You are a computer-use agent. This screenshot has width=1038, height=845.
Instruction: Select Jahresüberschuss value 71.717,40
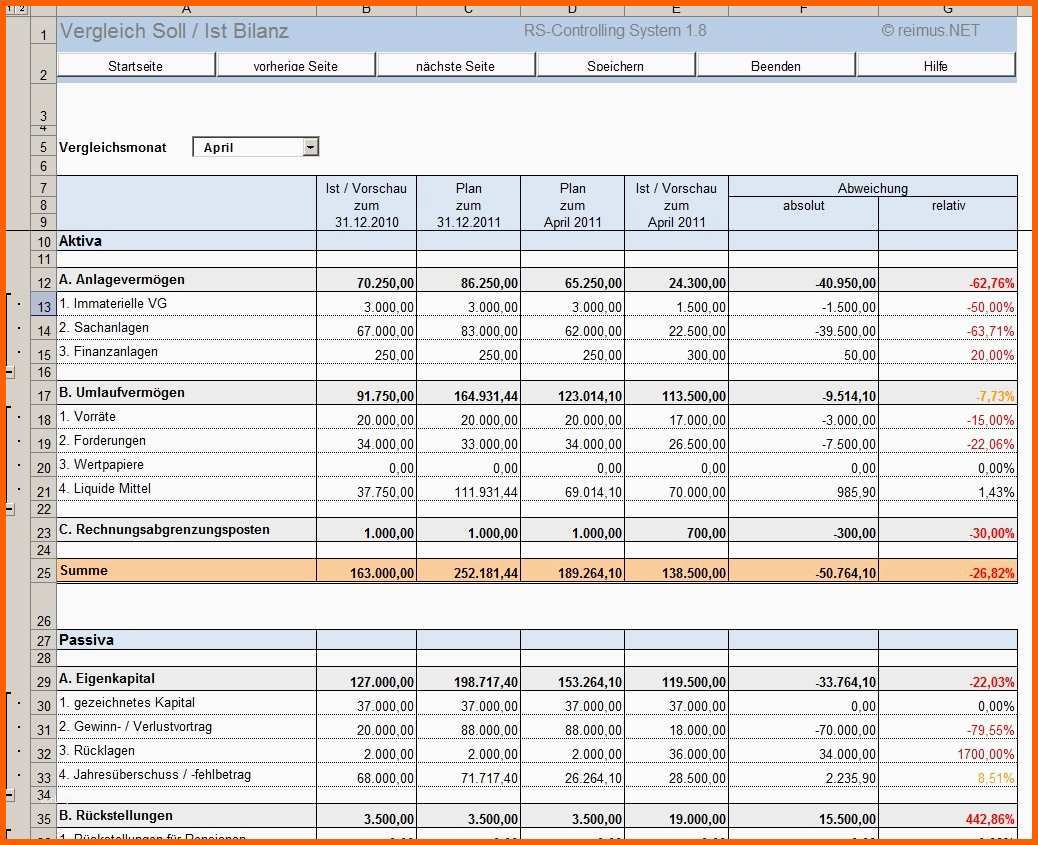click(489, 778)
